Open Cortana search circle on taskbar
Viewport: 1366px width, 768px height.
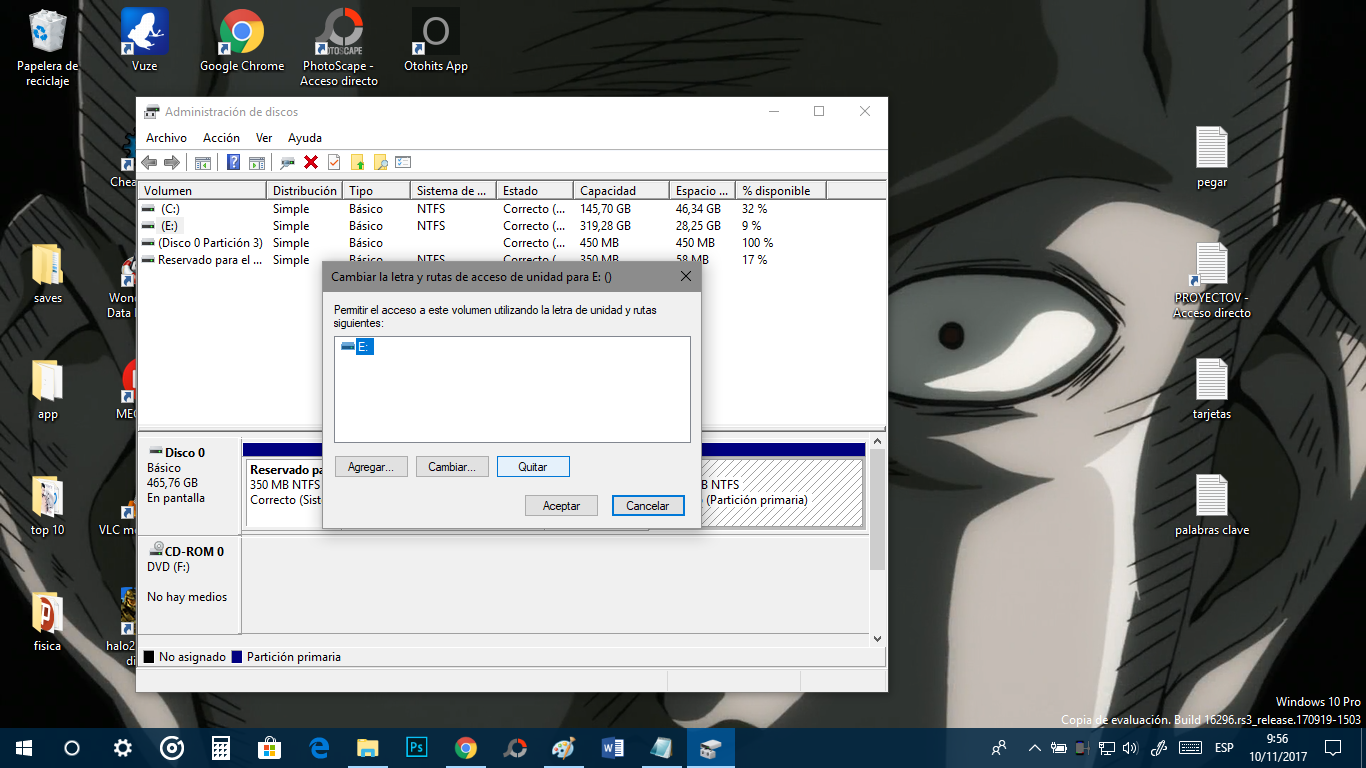coord(72,748)
